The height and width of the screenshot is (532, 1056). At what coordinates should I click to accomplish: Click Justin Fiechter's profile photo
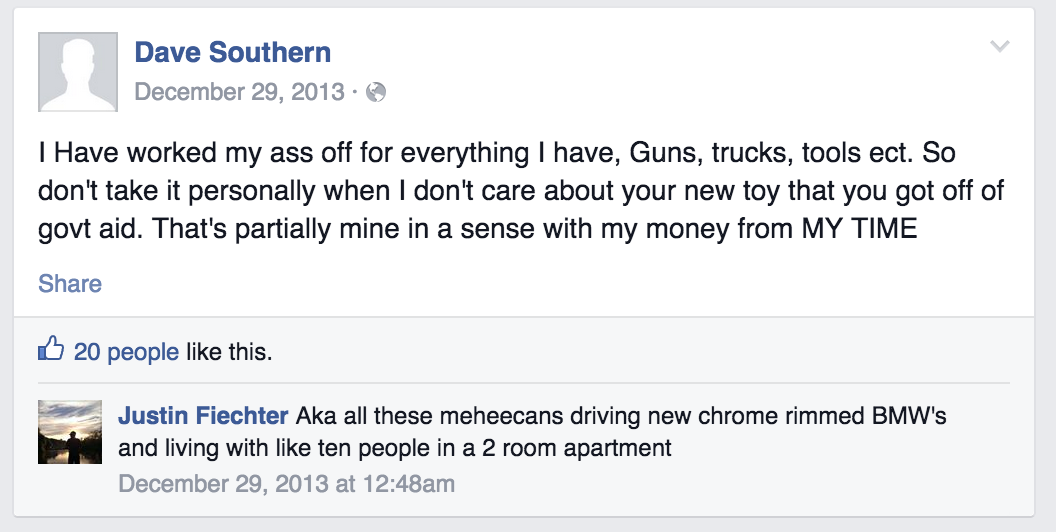[70, 432]
